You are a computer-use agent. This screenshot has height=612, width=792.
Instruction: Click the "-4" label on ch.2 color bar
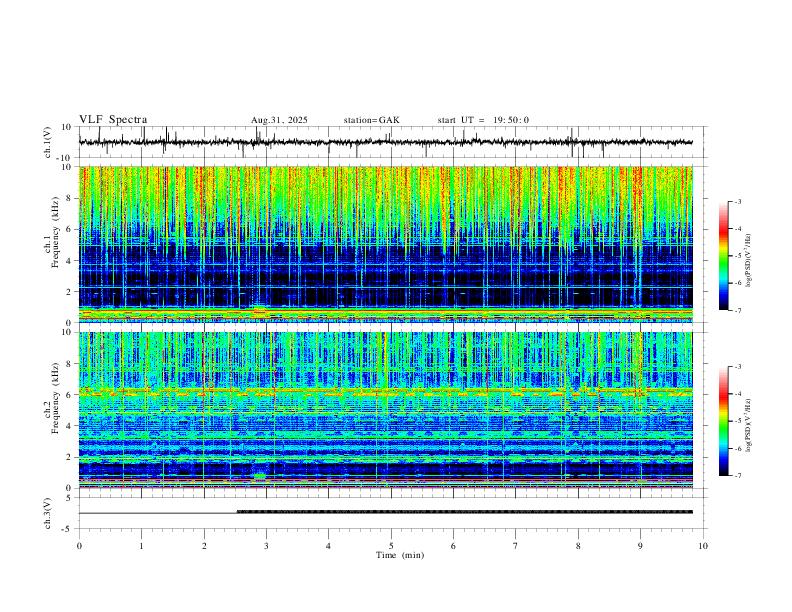[738, 393]
